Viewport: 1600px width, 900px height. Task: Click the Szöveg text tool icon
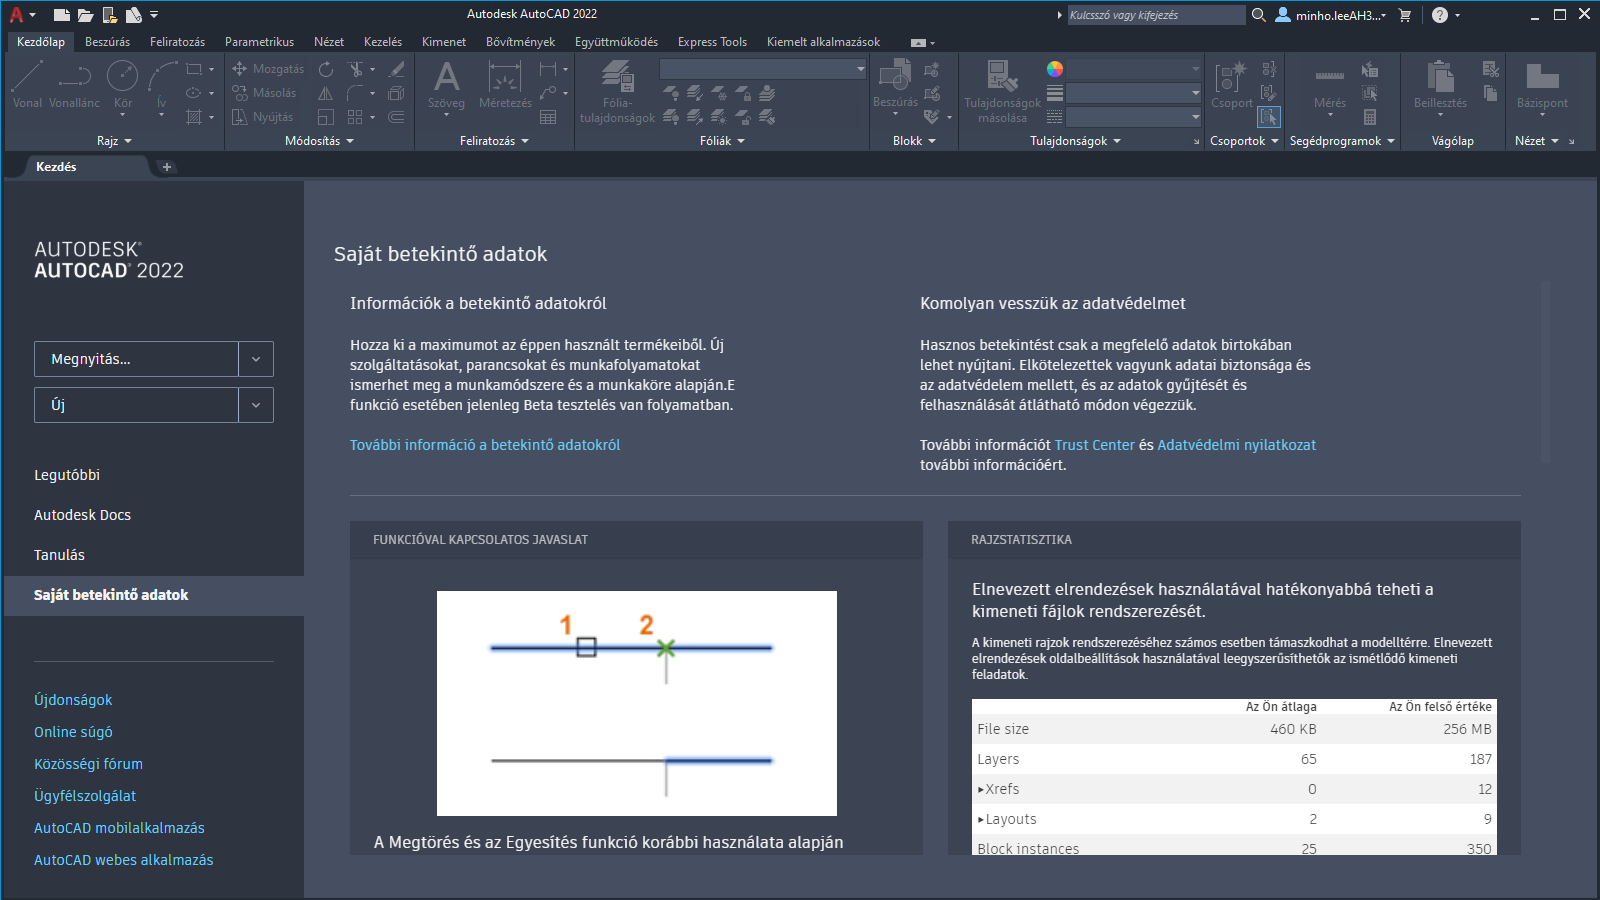coord(446,76)
